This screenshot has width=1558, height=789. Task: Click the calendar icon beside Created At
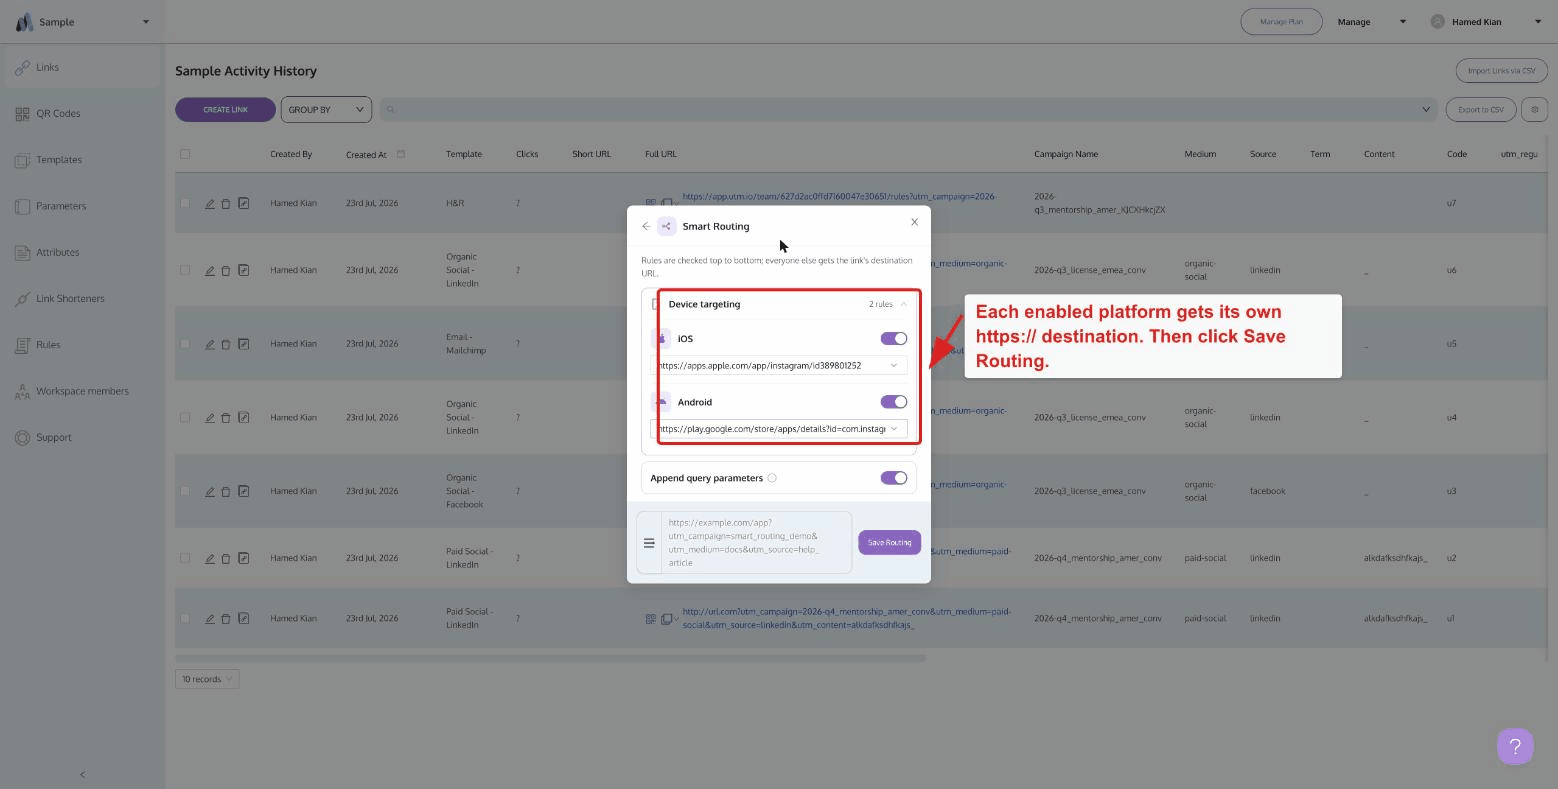point(401,154)
